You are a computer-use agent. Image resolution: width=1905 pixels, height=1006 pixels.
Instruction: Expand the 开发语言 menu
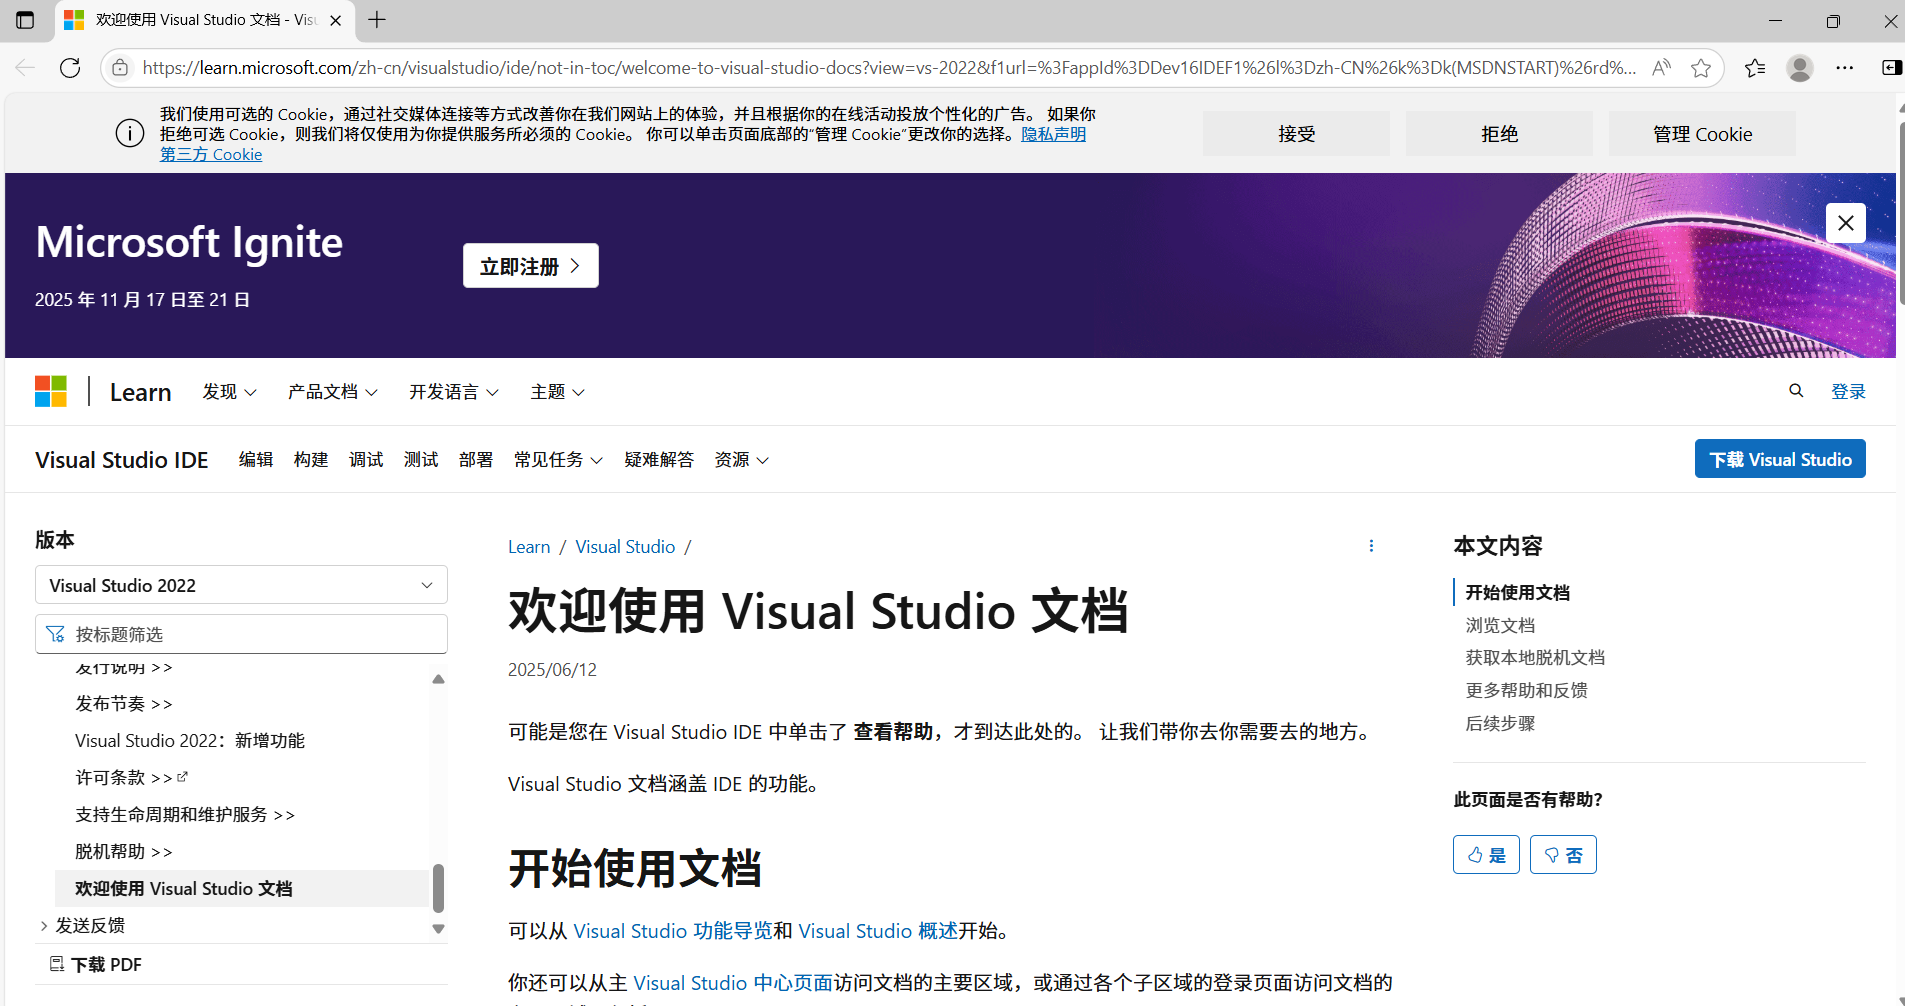click(x=454, y=392)
